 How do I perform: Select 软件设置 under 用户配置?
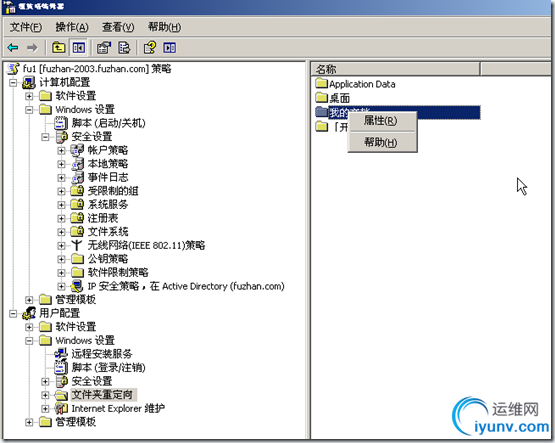click(76, 327)
